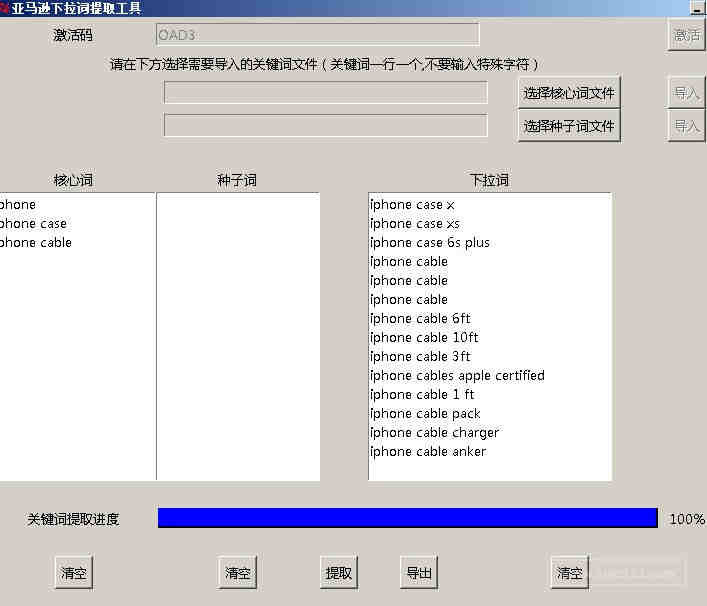Select 'iphone cable 6ft' result

click(420, 318)
